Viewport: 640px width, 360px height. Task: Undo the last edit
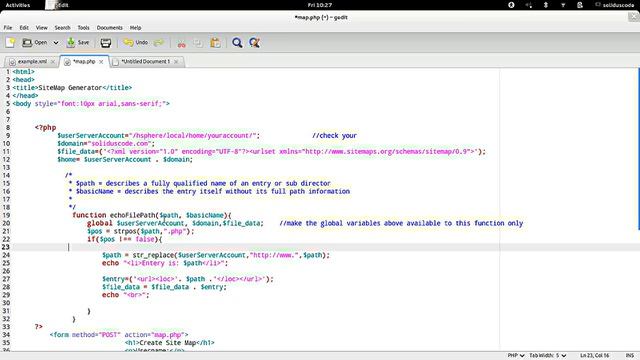(136, 42)
